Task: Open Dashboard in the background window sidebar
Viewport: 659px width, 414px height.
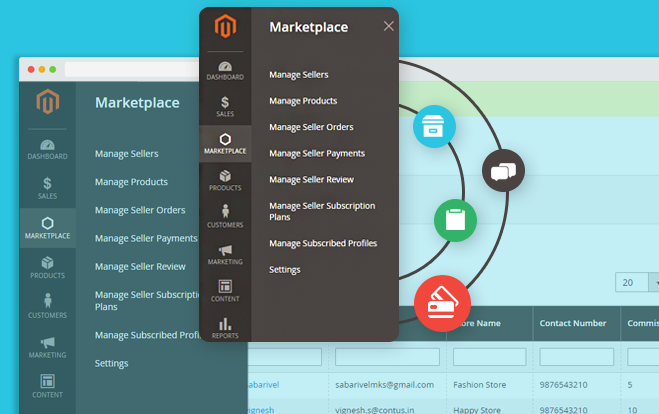Action: point(47,150)
